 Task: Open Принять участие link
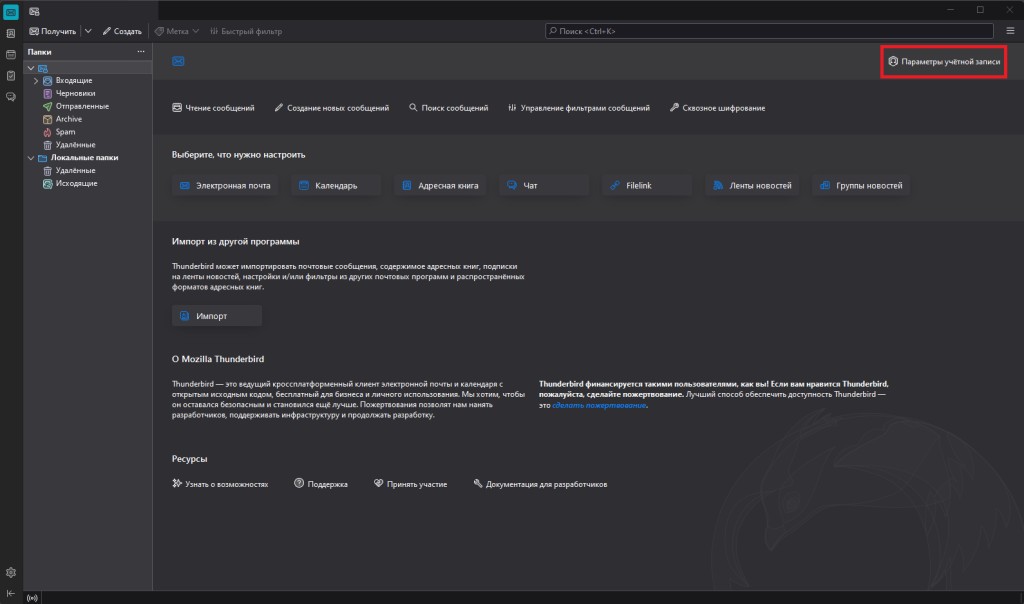tap(410, 484)
